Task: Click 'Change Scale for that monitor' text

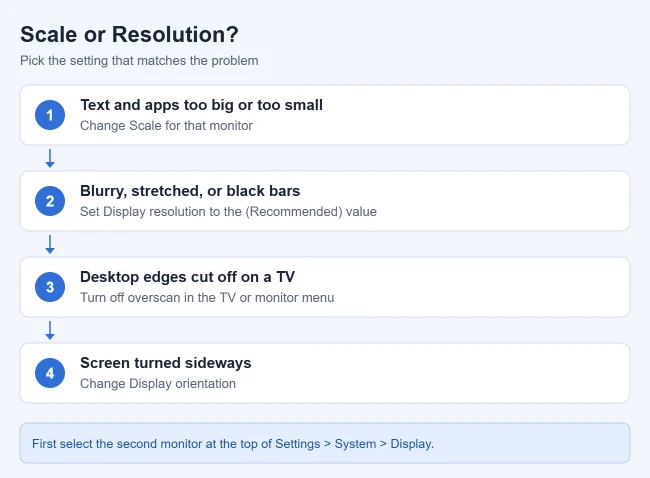Action: click(166, 126)
